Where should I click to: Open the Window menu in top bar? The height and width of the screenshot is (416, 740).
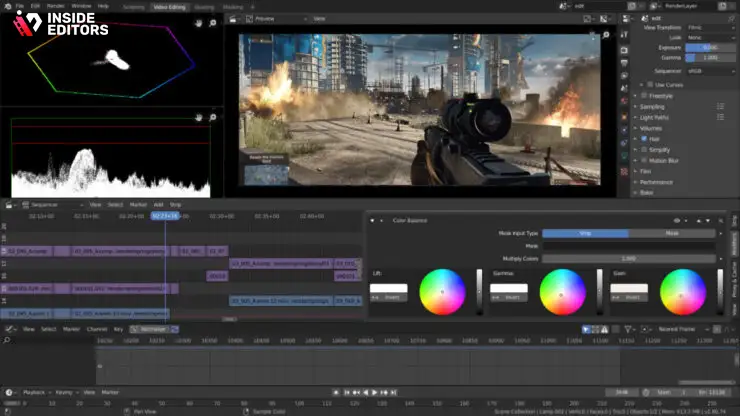click(81, 6)
